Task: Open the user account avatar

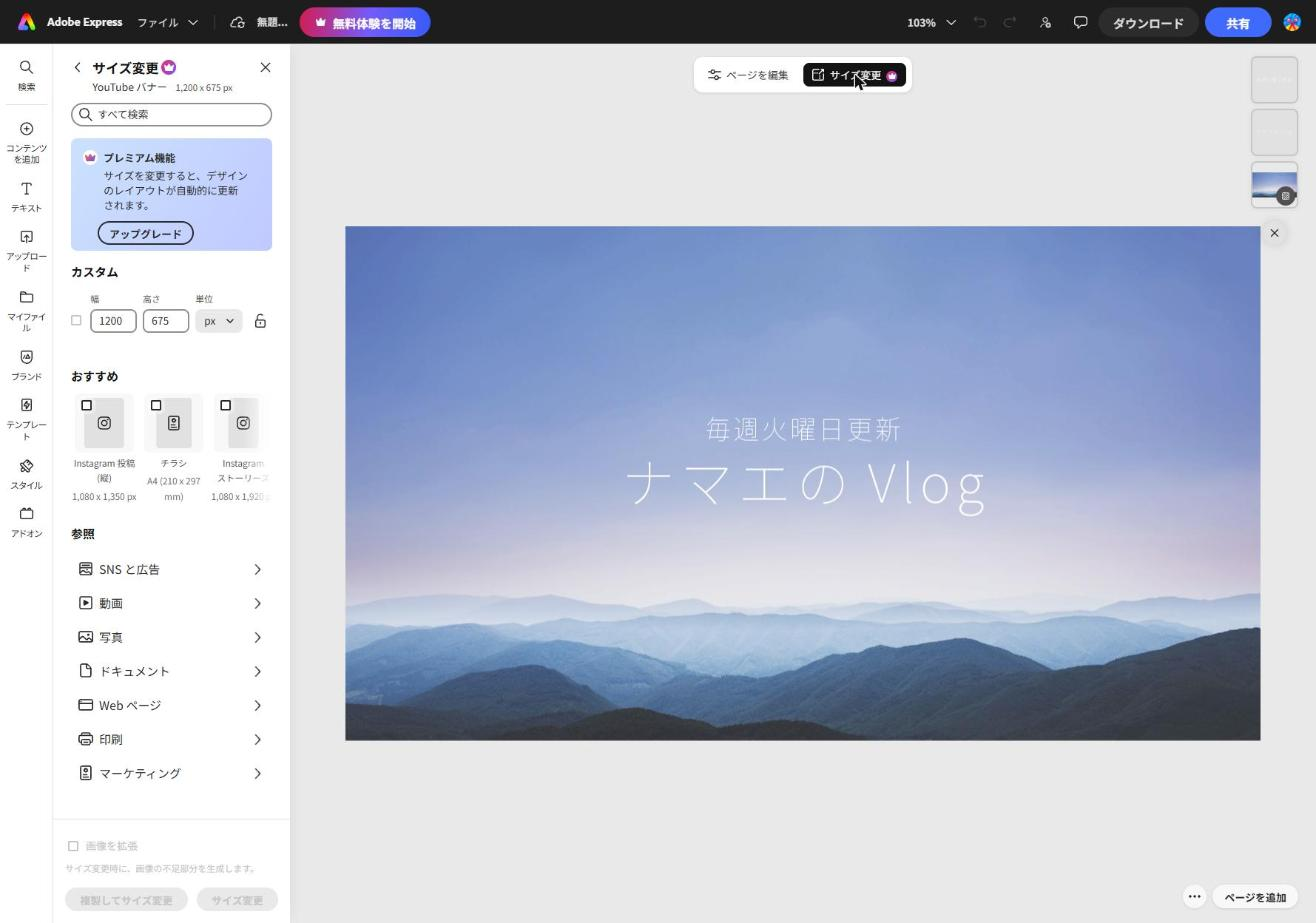Action: (x=1292, y=22)
